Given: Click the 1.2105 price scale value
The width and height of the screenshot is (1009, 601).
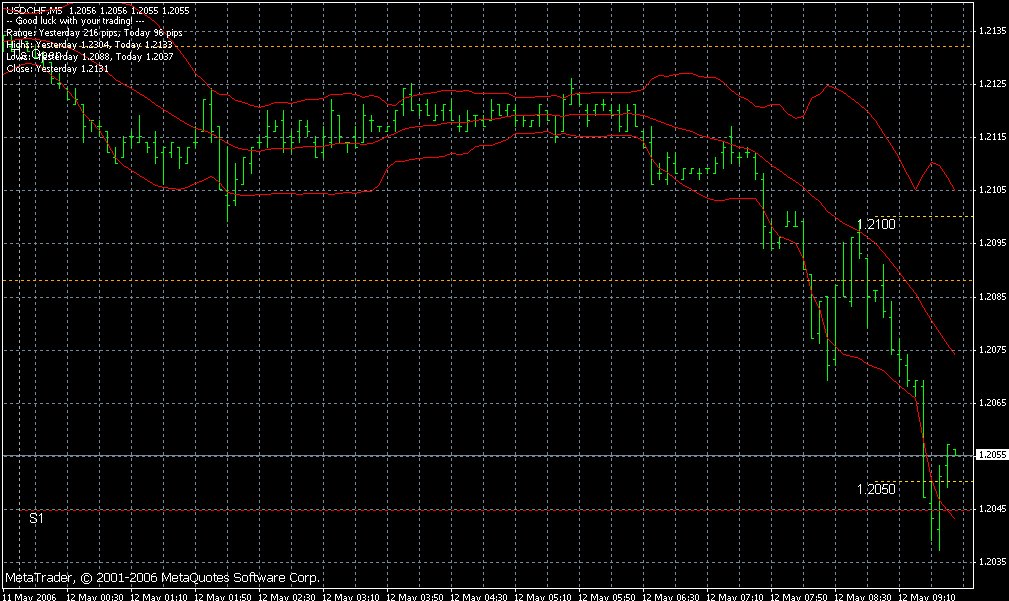Looking at the screenshot, I should [x=992, y=189].
